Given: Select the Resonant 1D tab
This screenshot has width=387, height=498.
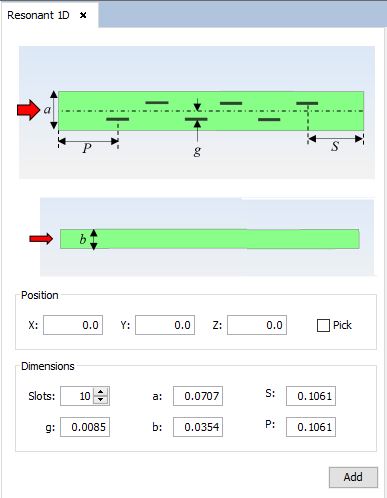Looking at the screenshot, I should pos(38,15).
